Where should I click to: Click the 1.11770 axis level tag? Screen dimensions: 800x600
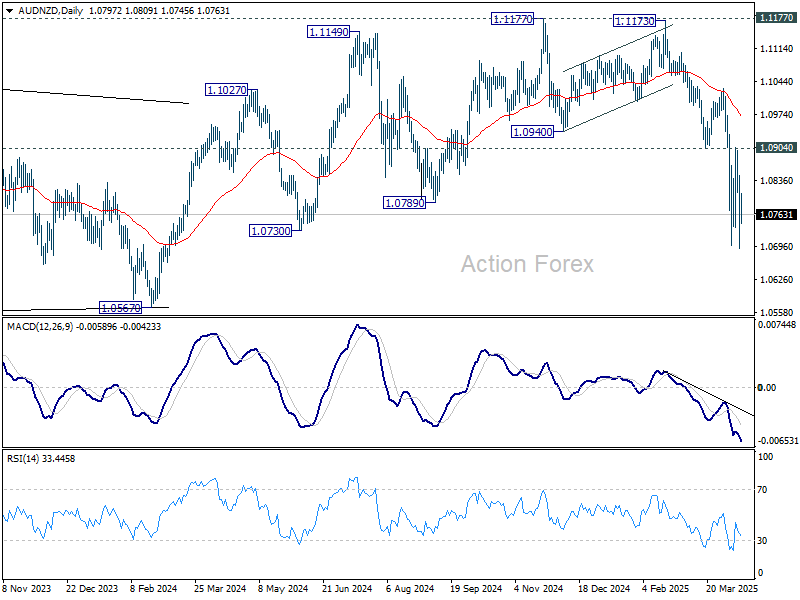pyautogui.click(x=776, y=18)
